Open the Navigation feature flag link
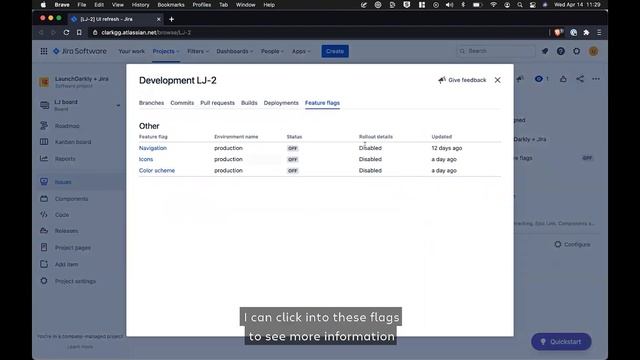 click(153, 148)
